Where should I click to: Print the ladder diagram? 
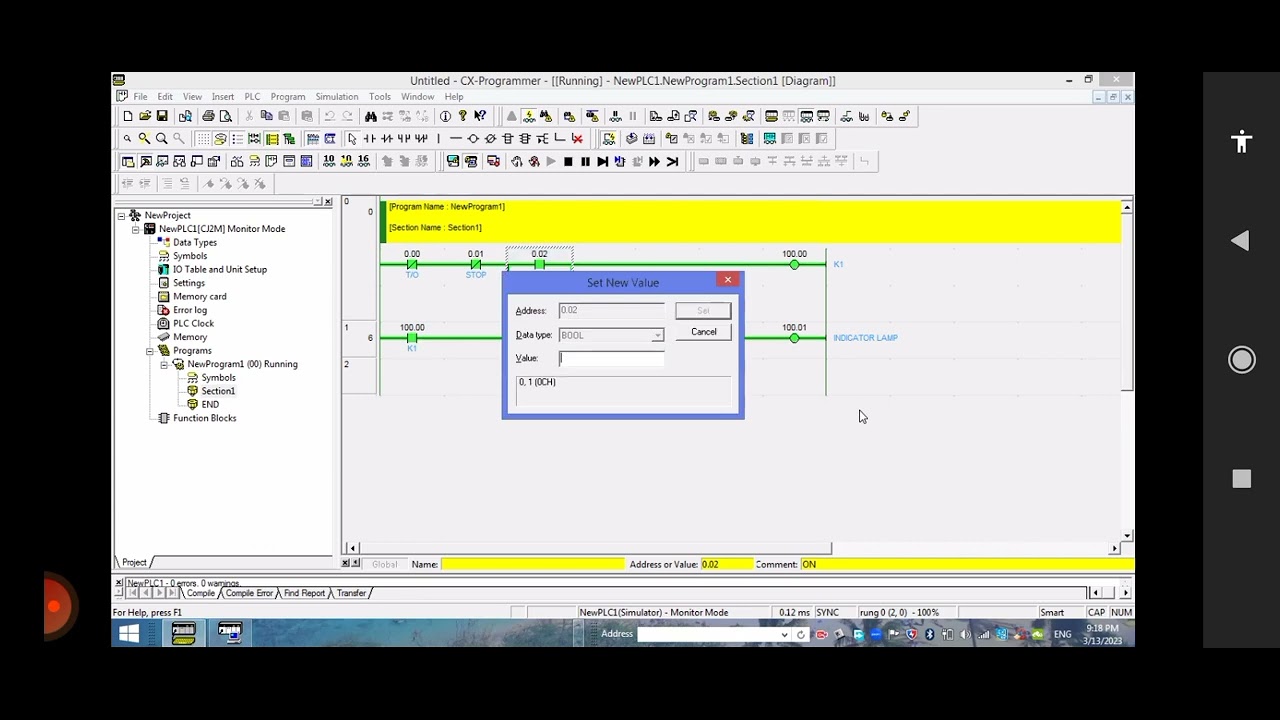pyautogui.click(x=208, y=116)
